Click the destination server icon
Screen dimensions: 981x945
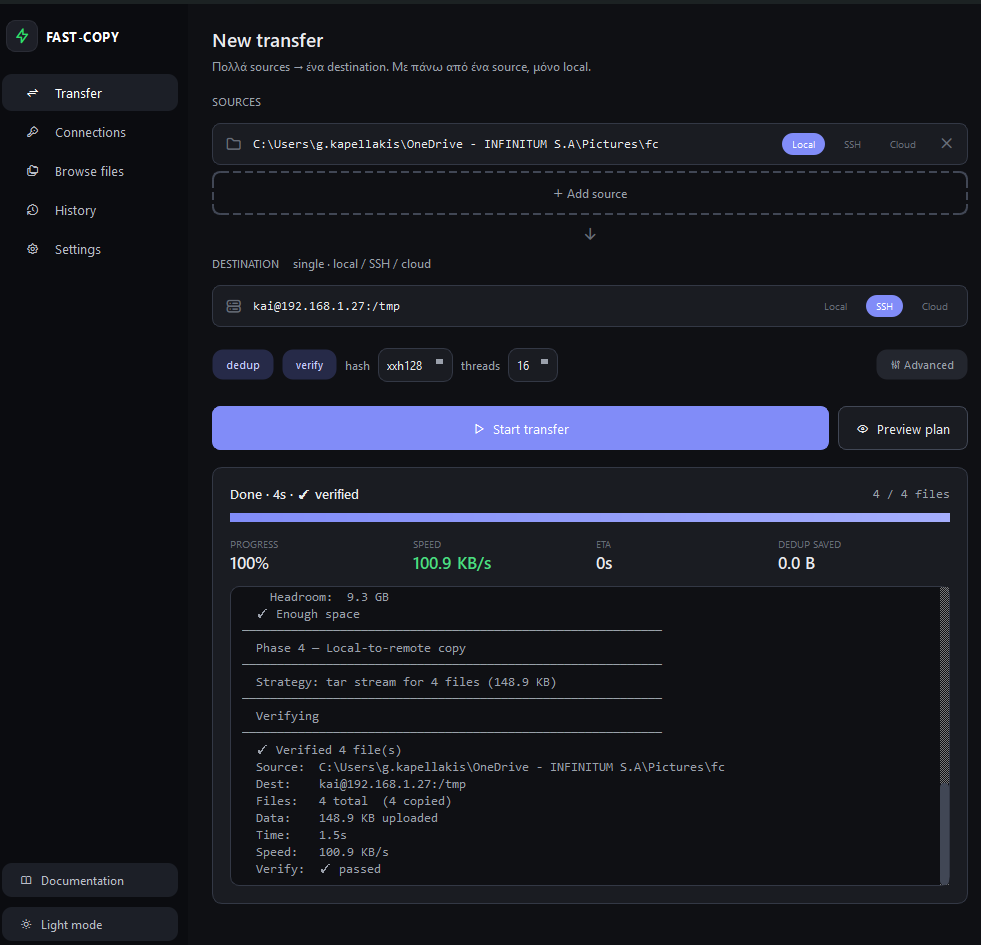pos(233,306)
